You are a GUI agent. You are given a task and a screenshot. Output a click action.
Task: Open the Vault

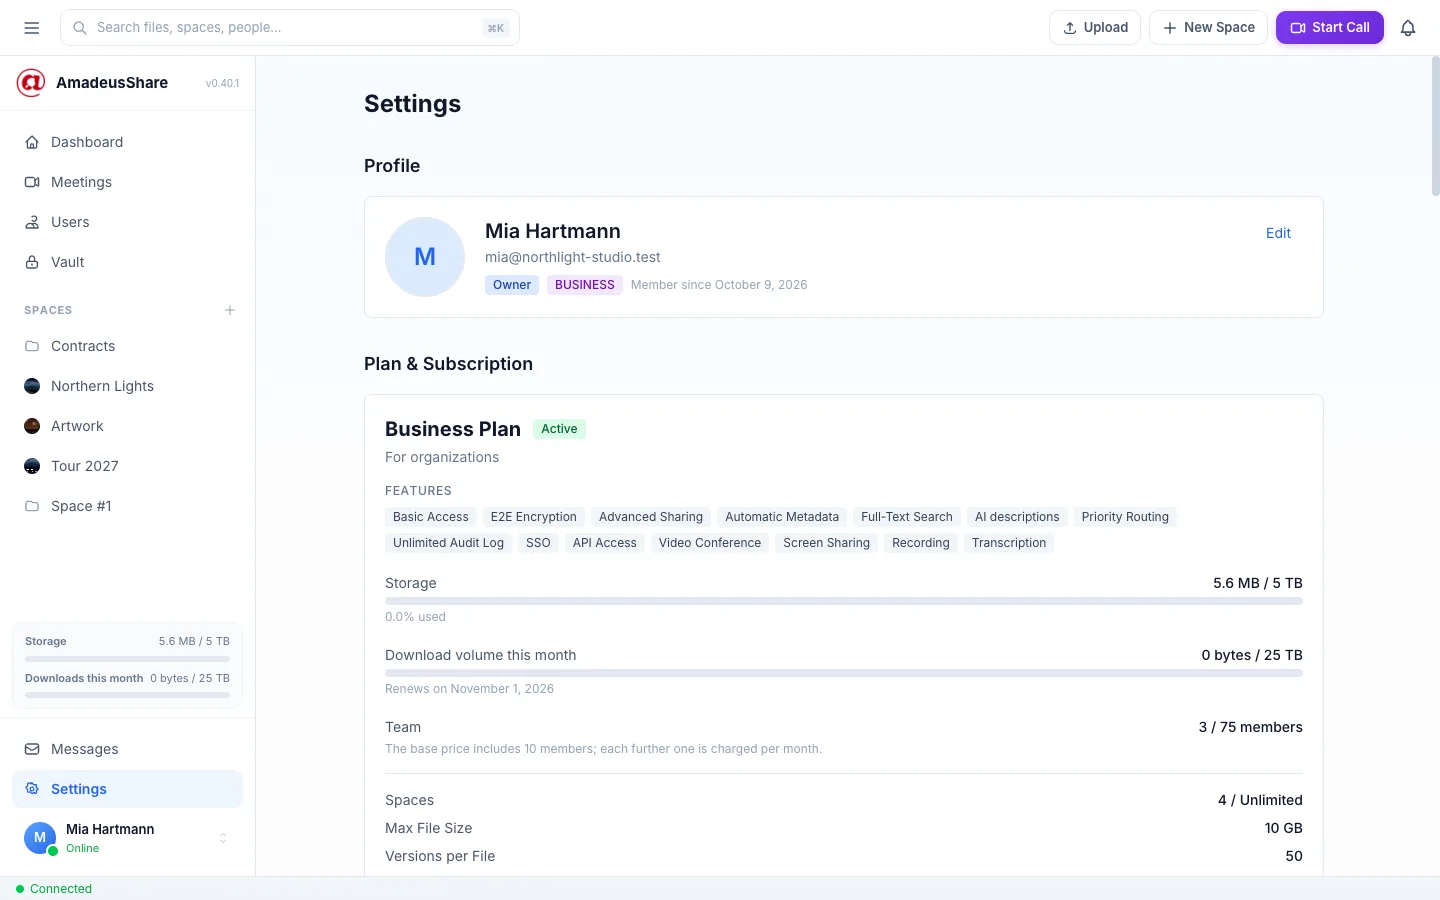point(127,262)
